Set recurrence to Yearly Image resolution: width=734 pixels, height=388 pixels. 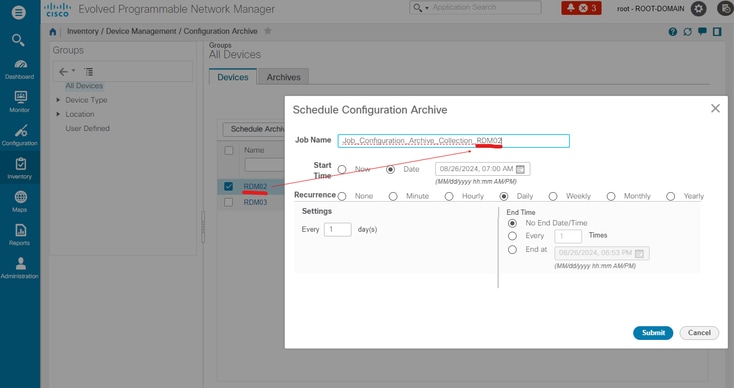671,197
